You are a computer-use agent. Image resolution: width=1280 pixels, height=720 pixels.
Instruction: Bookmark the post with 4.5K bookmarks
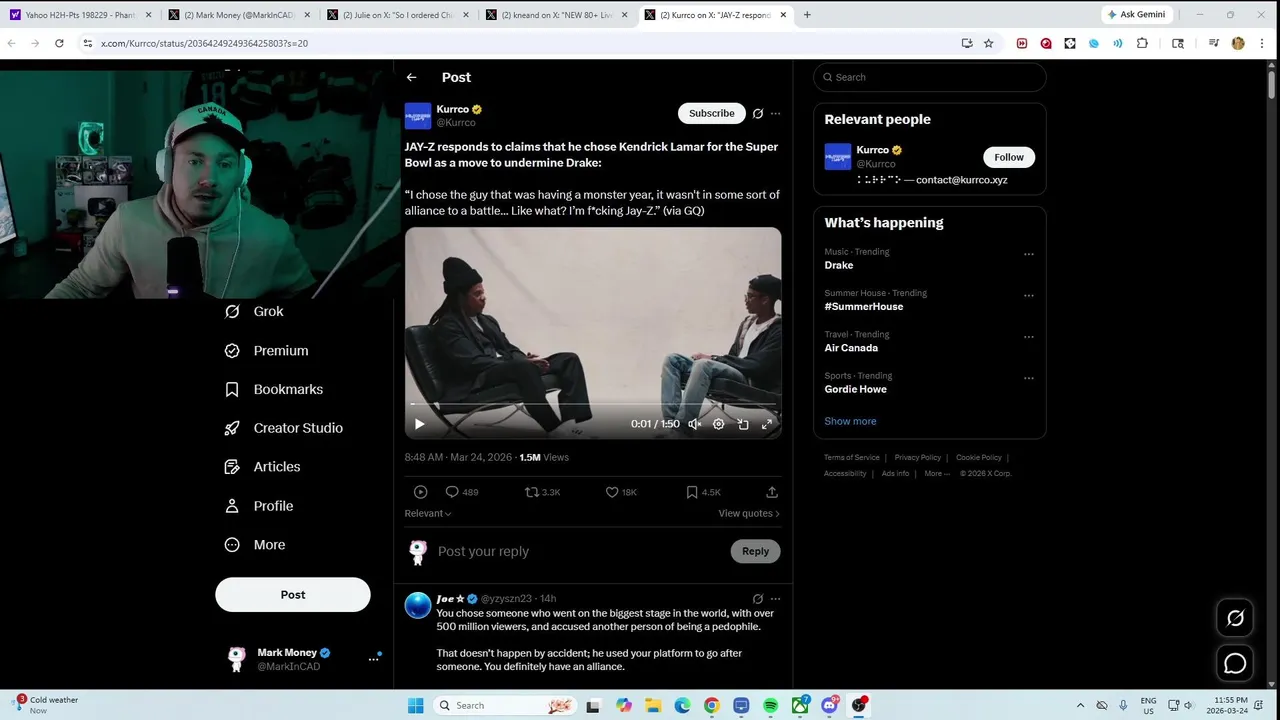[x=692, y=492]
